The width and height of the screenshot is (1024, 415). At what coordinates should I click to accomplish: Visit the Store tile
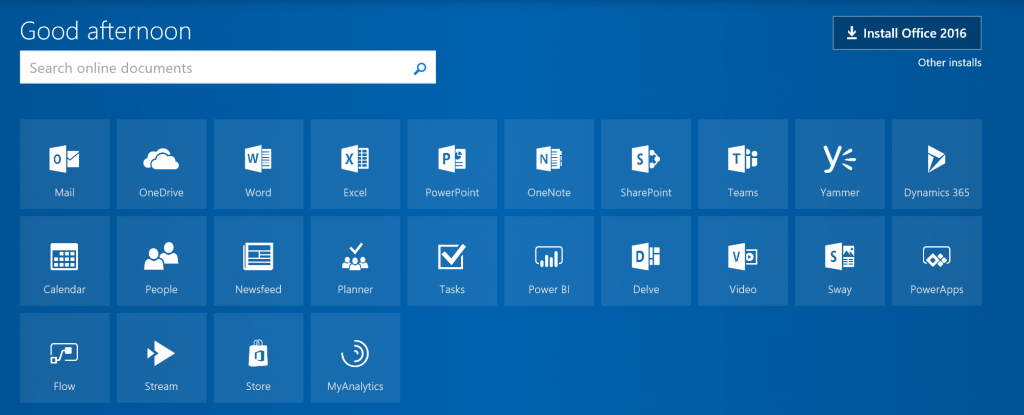pos(258,357)
